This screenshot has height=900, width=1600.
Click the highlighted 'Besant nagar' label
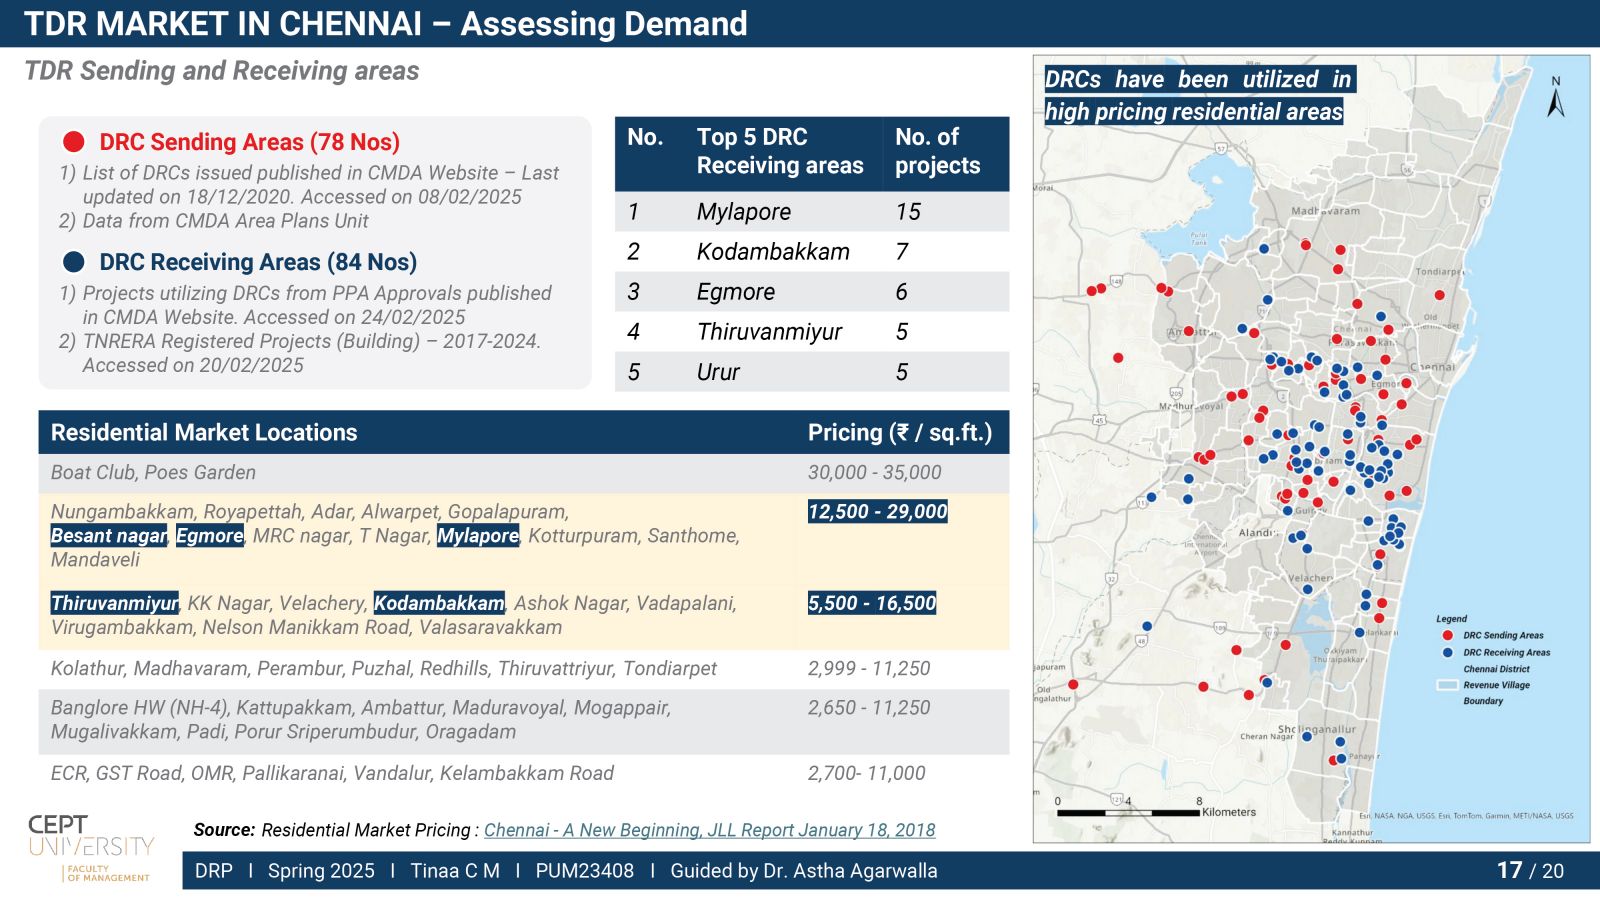pyautogui.click(x=109, y=536)
